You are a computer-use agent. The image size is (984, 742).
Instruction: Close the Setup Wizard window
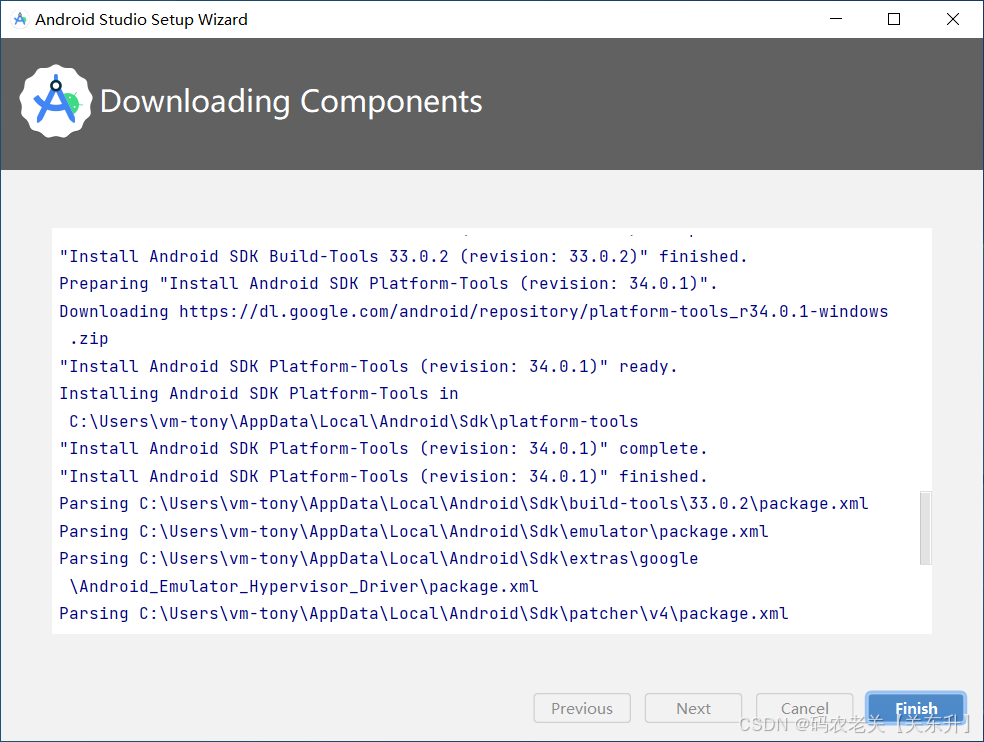point(953,19)
